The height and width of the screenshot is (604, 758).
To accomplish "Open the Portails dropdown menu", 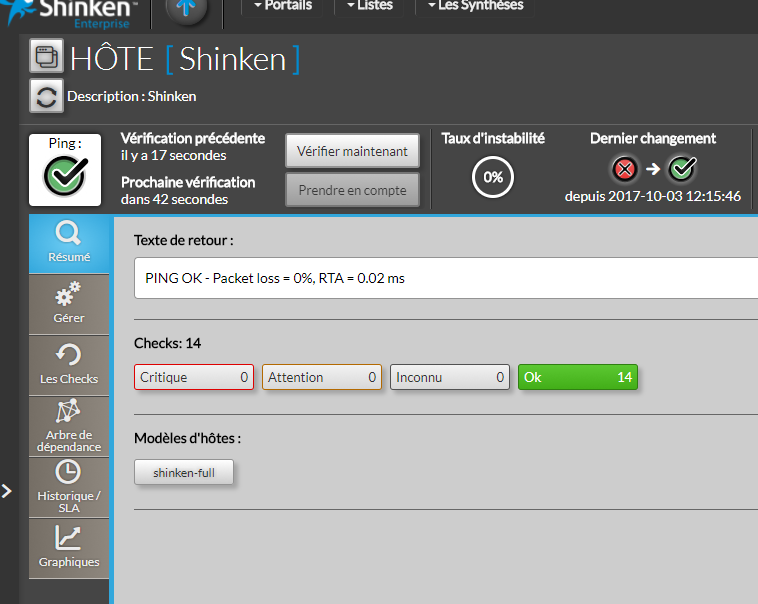I will point(283,6).
